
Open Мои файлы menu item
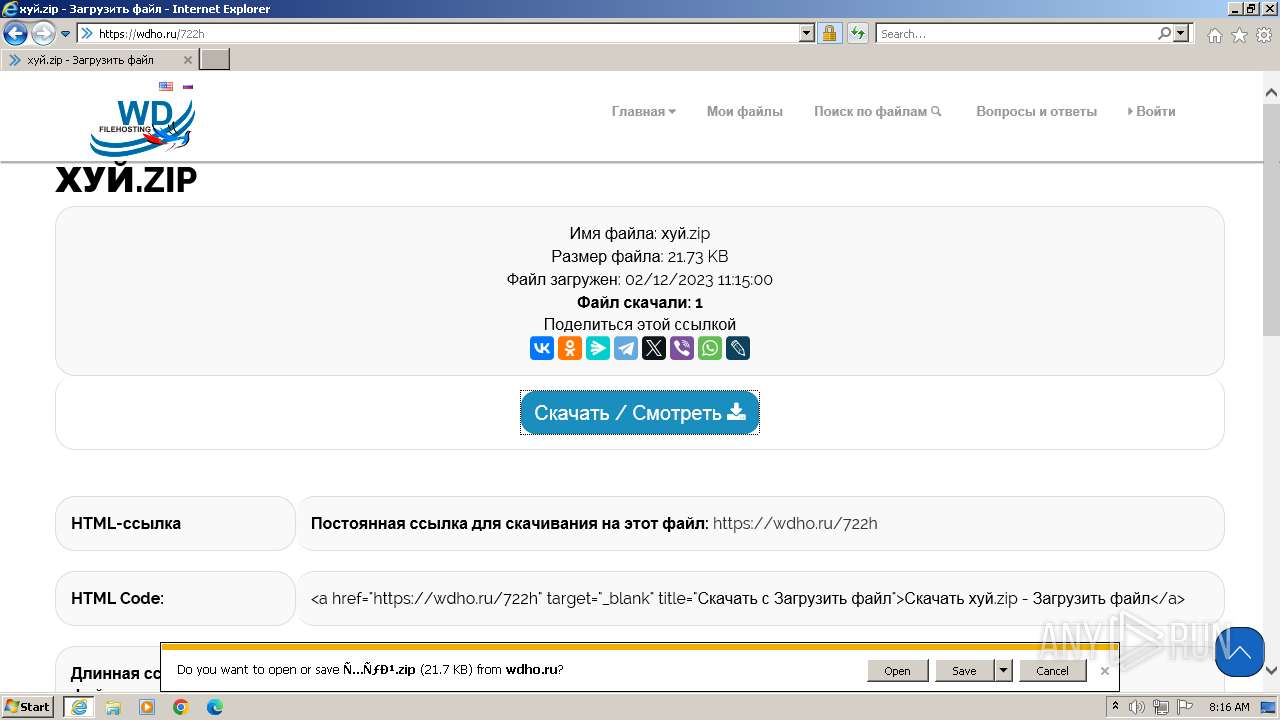click(745, 111)
